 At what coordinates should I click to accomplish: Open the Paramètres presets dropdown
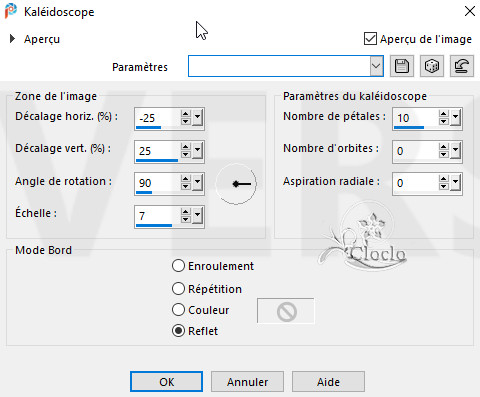[376, 66]
